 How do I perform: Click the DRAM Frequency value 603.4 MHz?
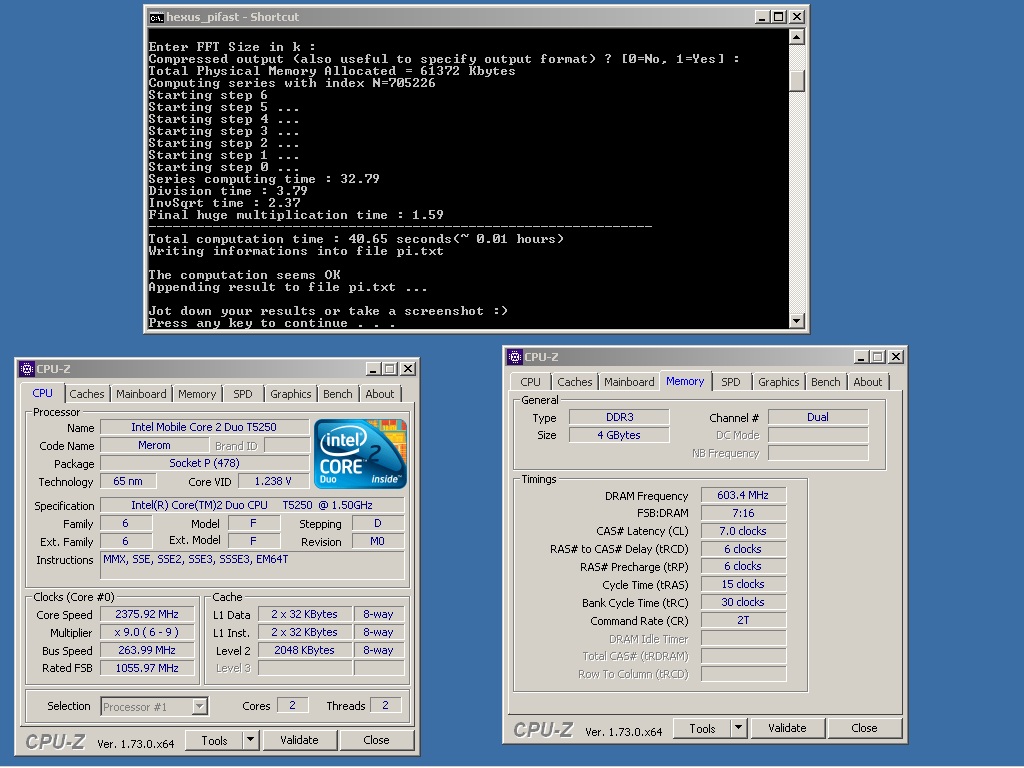(743, 496)
